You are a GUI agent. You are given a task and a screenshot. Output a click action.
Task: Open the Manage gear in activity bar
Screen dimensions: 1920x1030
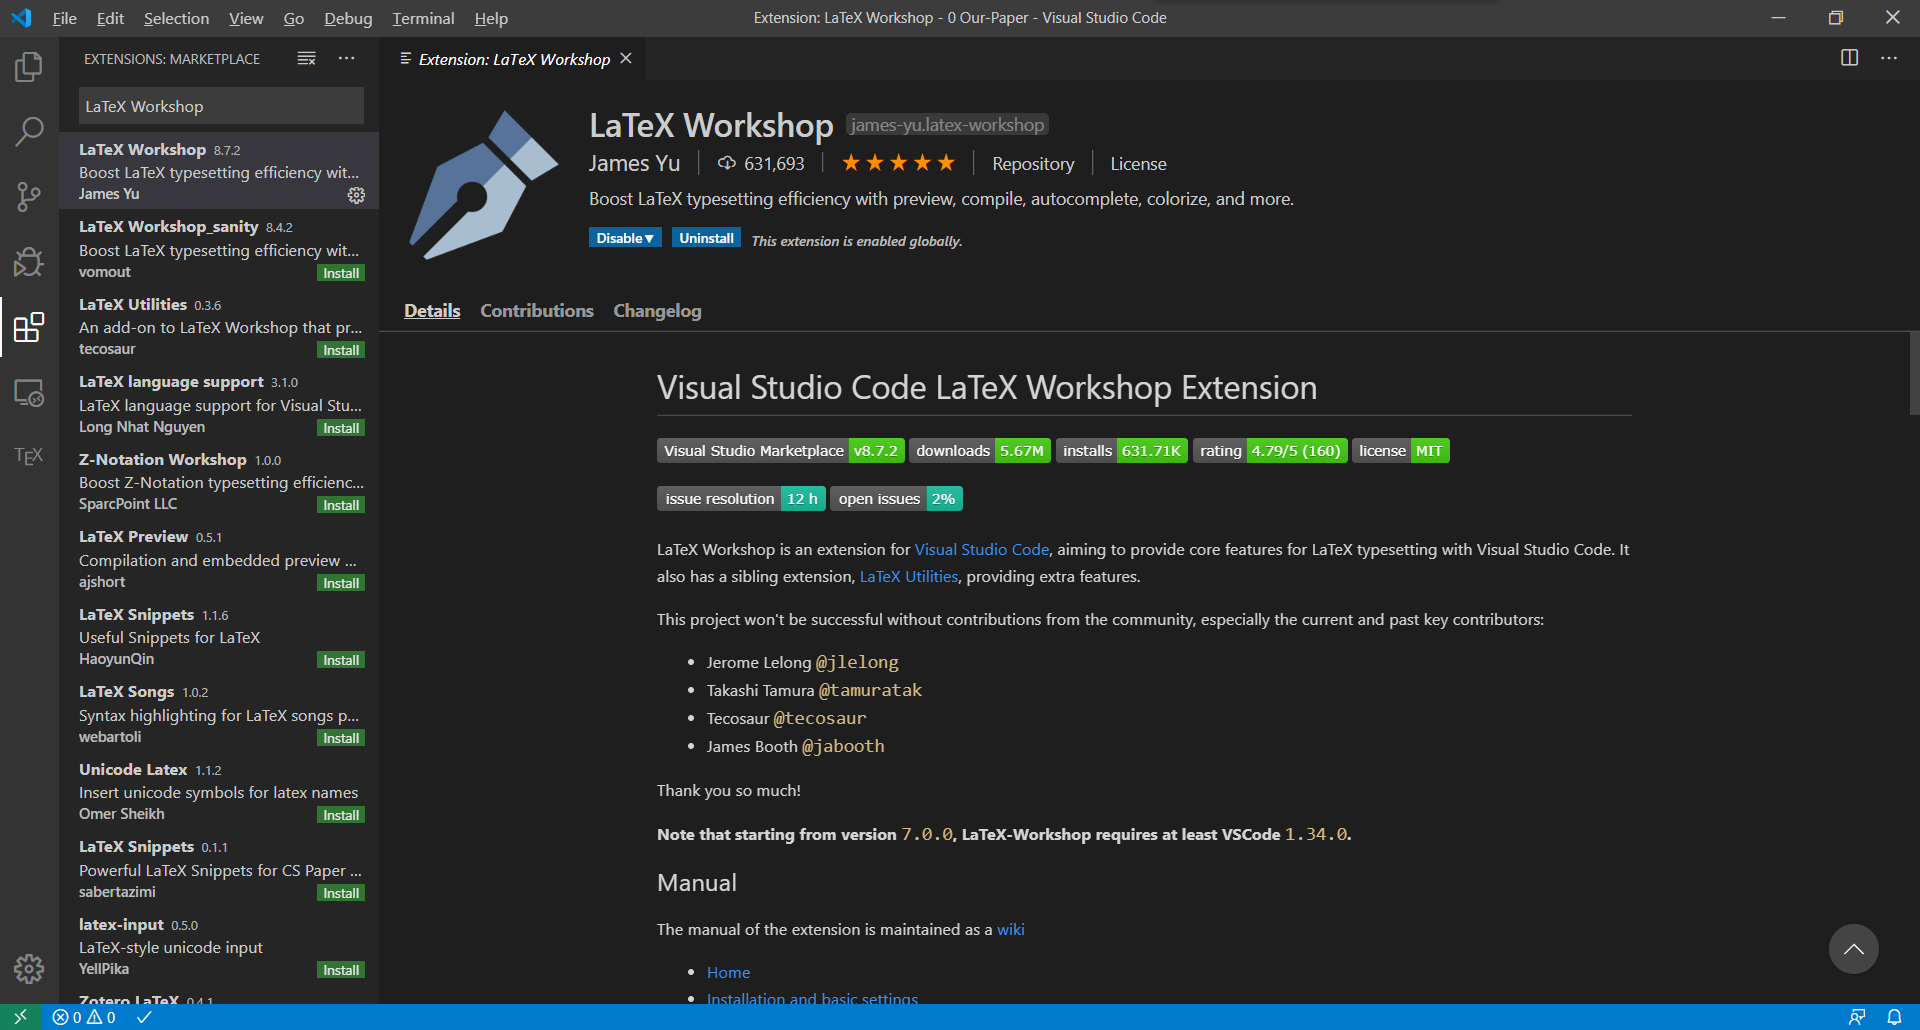29,968
